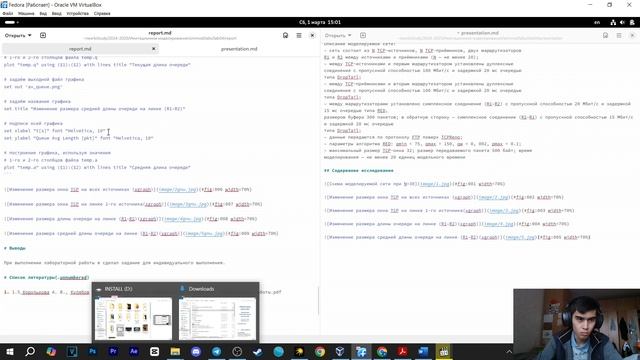Open volume icon in GNOME top bar
640x360 pixels.
[x=622, y=22]
